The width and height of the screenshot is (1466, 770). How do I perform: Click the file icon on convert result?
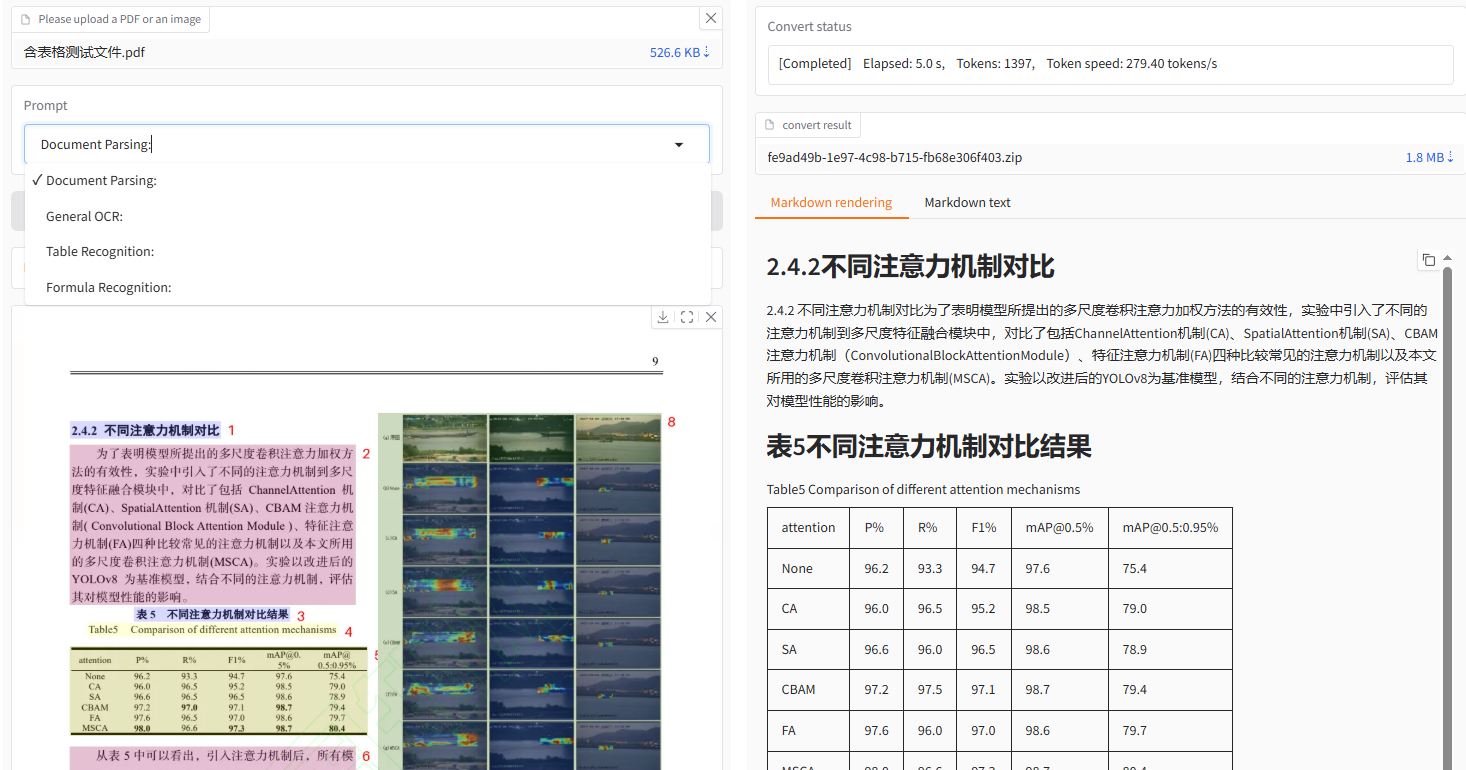point(768,124)
